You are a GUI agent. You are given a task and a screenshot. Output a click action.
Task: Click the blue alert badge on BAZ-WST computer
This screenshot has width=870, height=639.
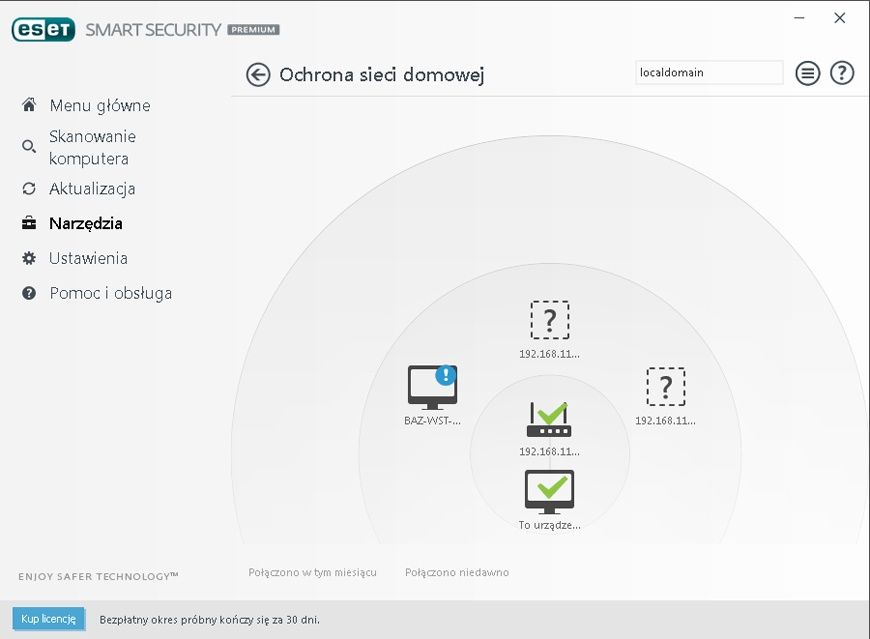pos(446,376)
